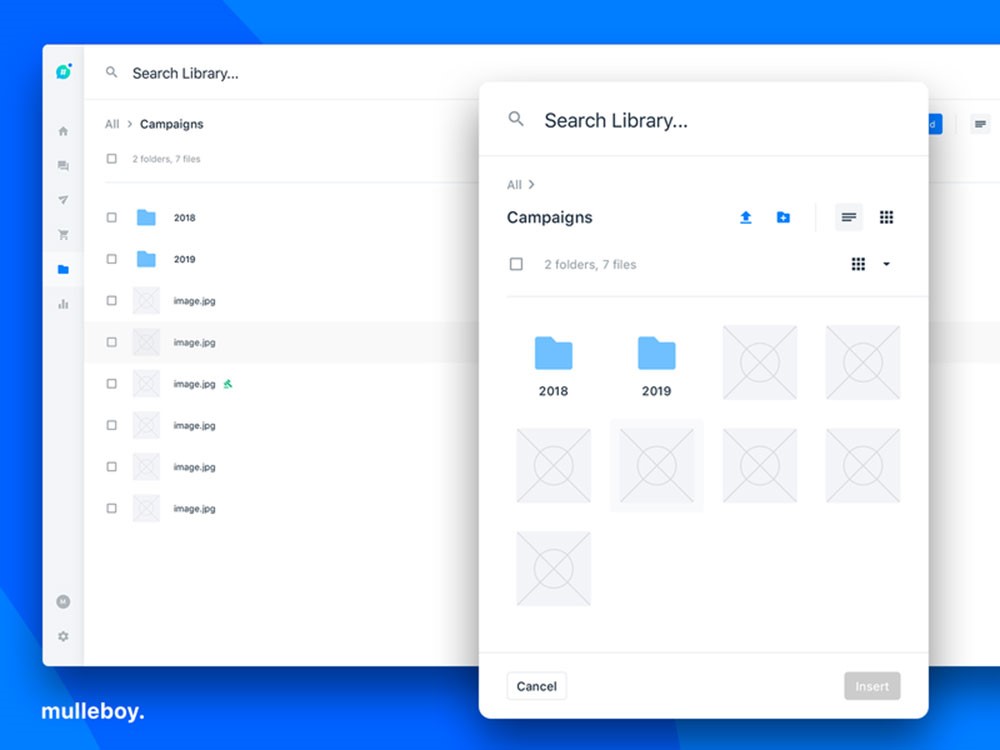Image resolution: width=1000 pixels, height=750 pixels.
Task: Click the new folder icon in the dialog
Action: point(783,217)
